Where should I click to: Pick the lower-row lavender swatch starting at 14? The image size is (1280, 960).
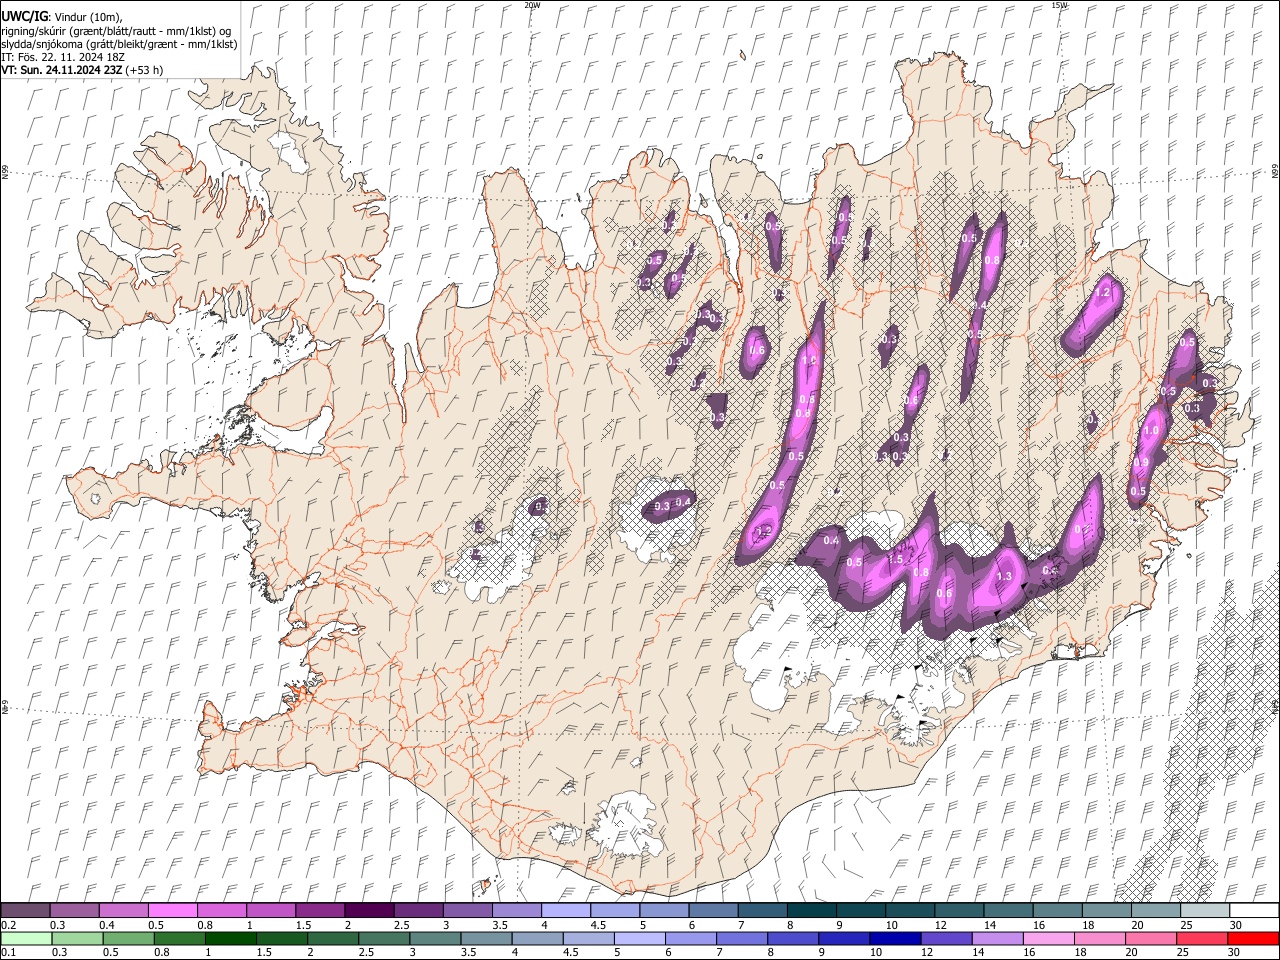(997, 938)
